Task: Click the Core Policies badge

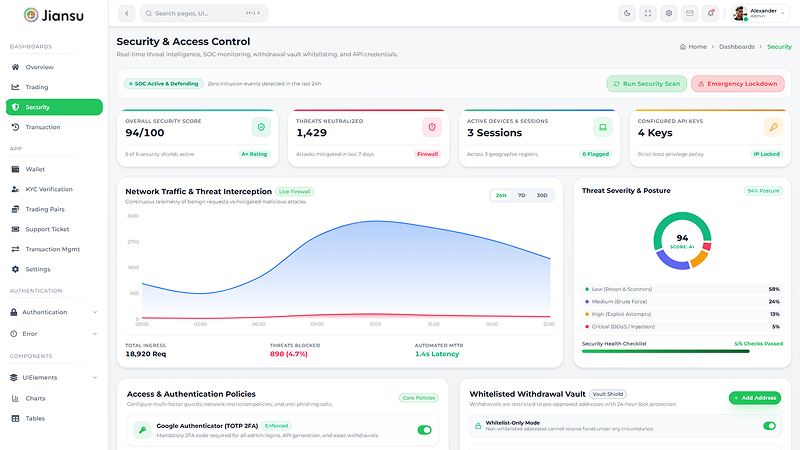Action: [x=418, y=398]
